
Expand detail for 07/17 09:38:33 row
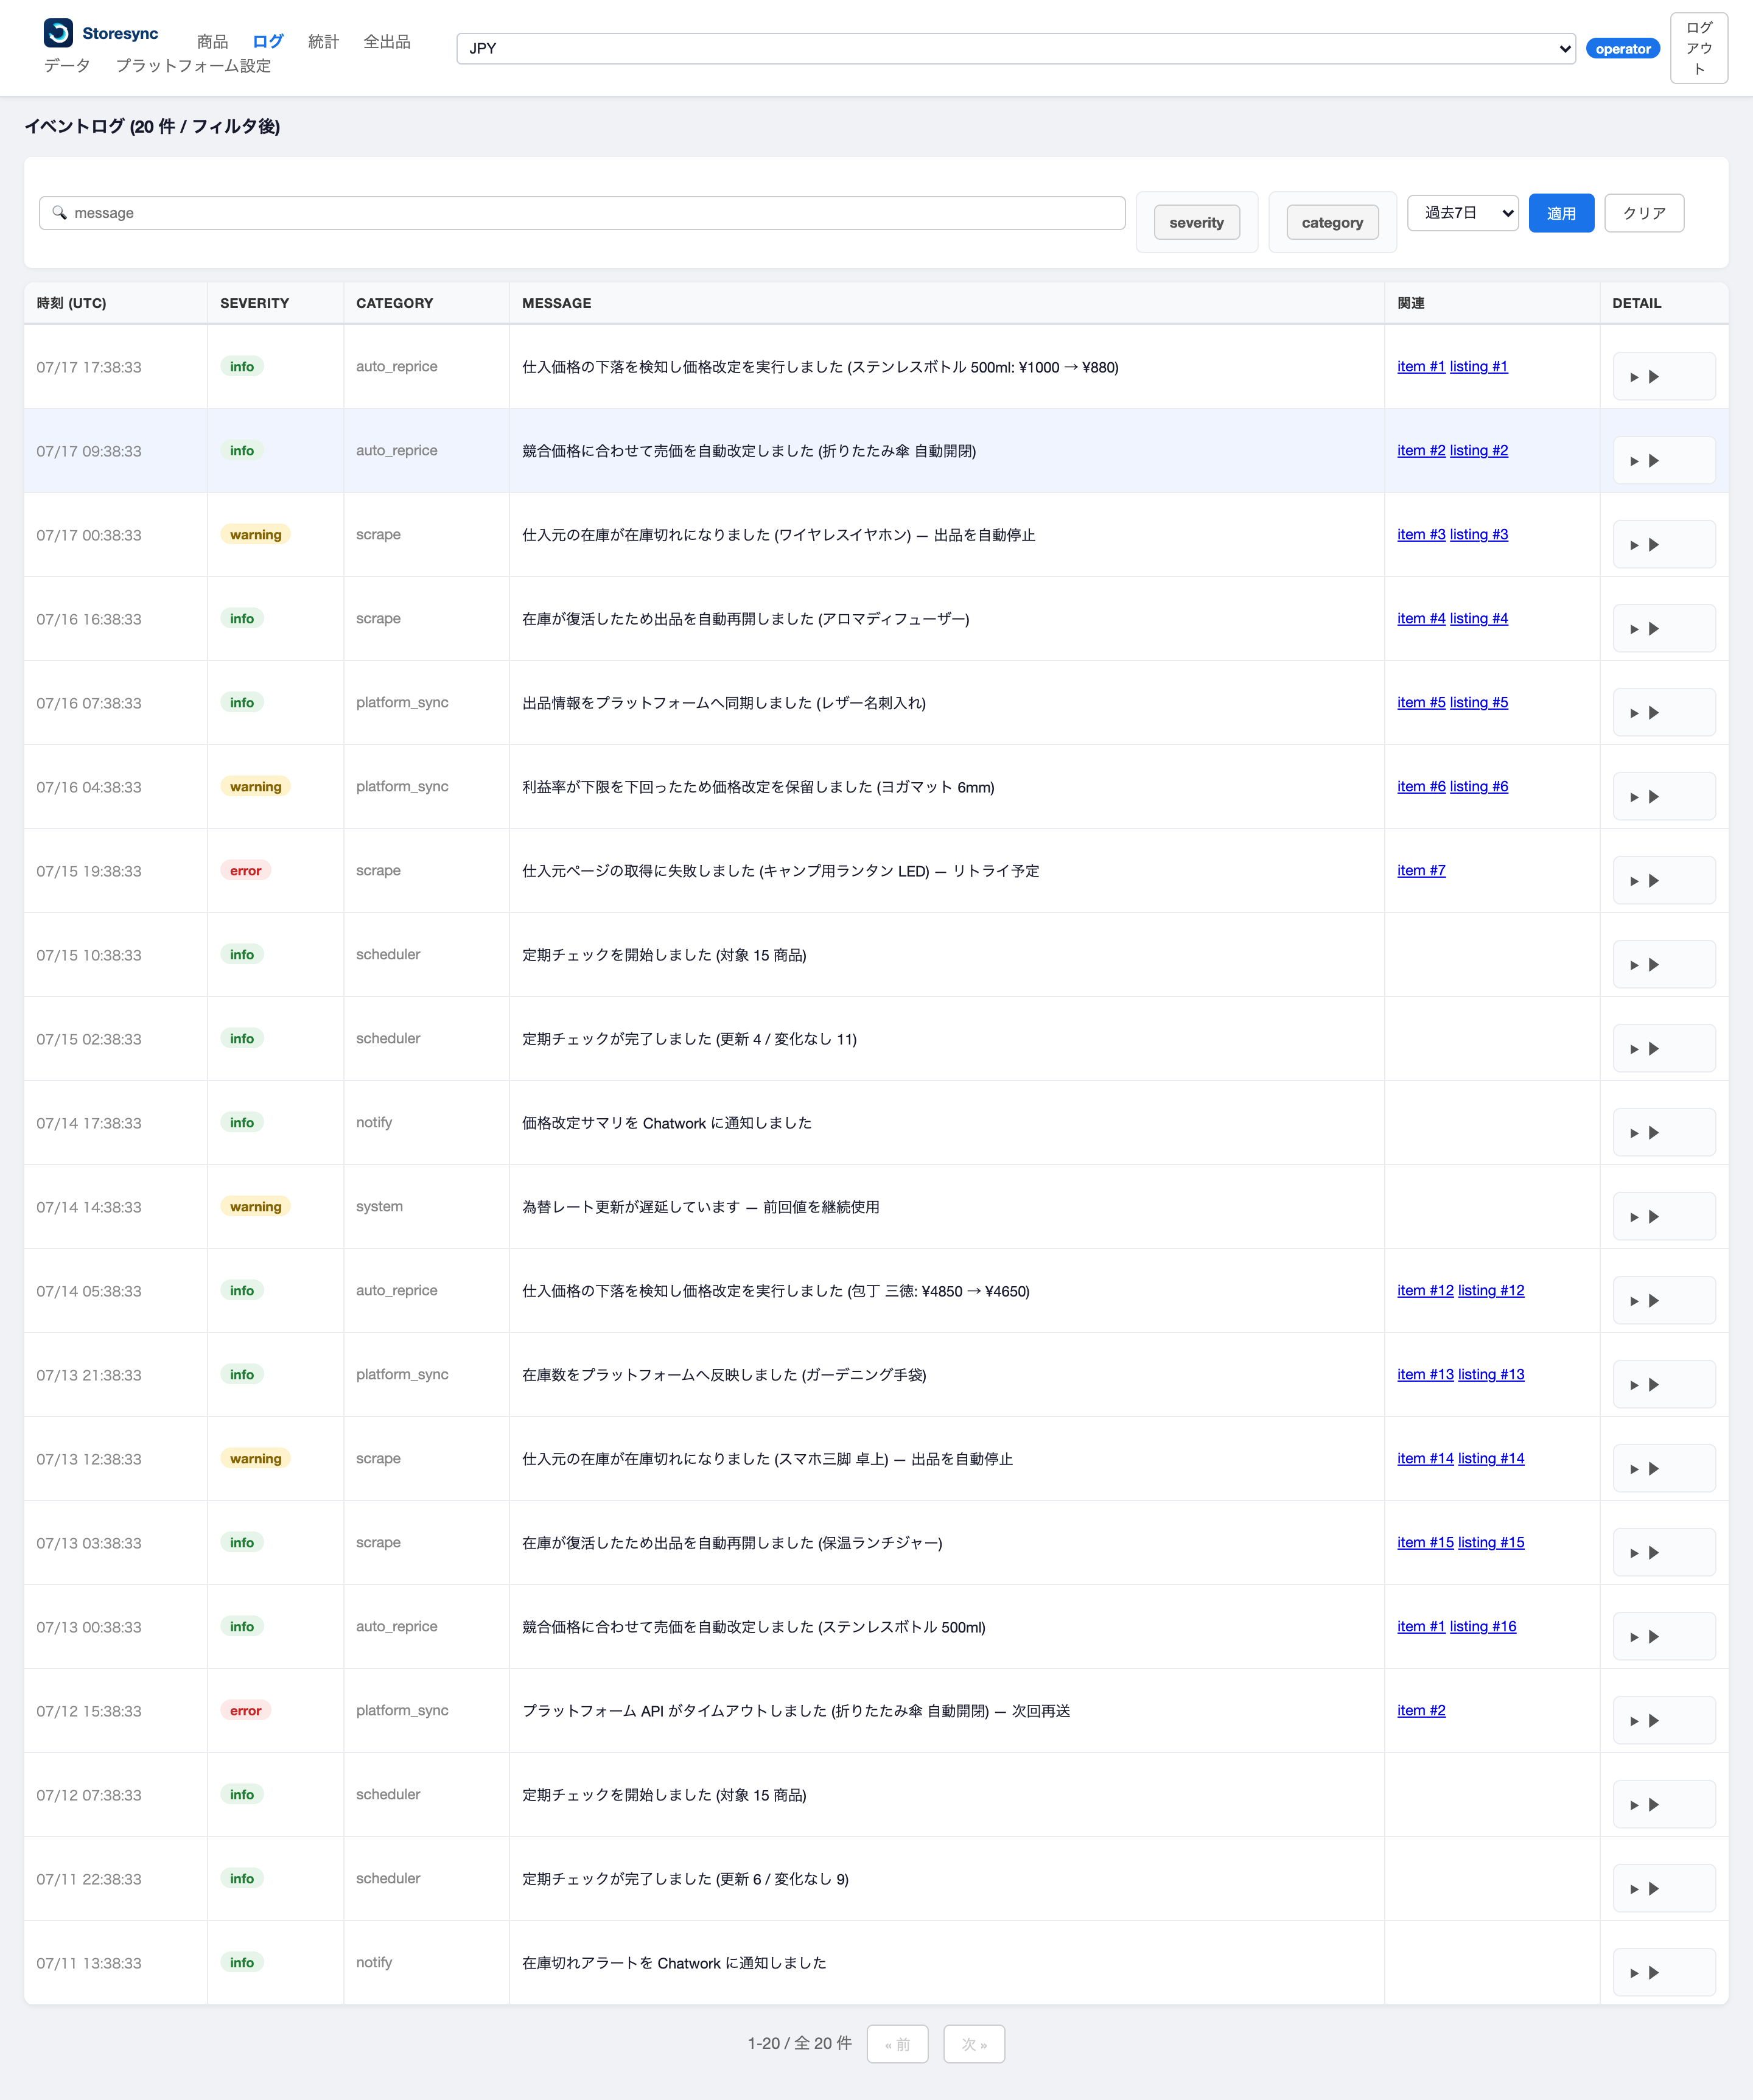[x=1664, y=461]
